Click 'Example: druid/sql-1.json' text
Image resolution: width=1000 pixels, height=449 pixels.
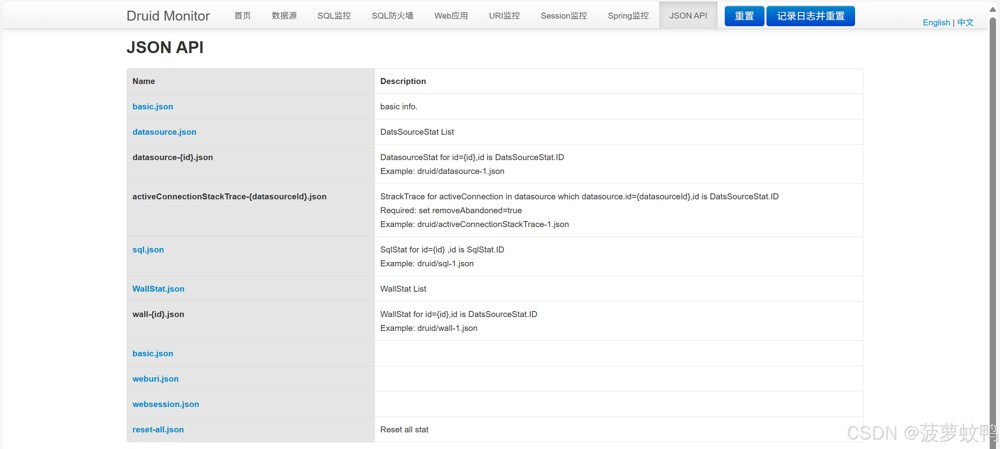coord(427,263)
